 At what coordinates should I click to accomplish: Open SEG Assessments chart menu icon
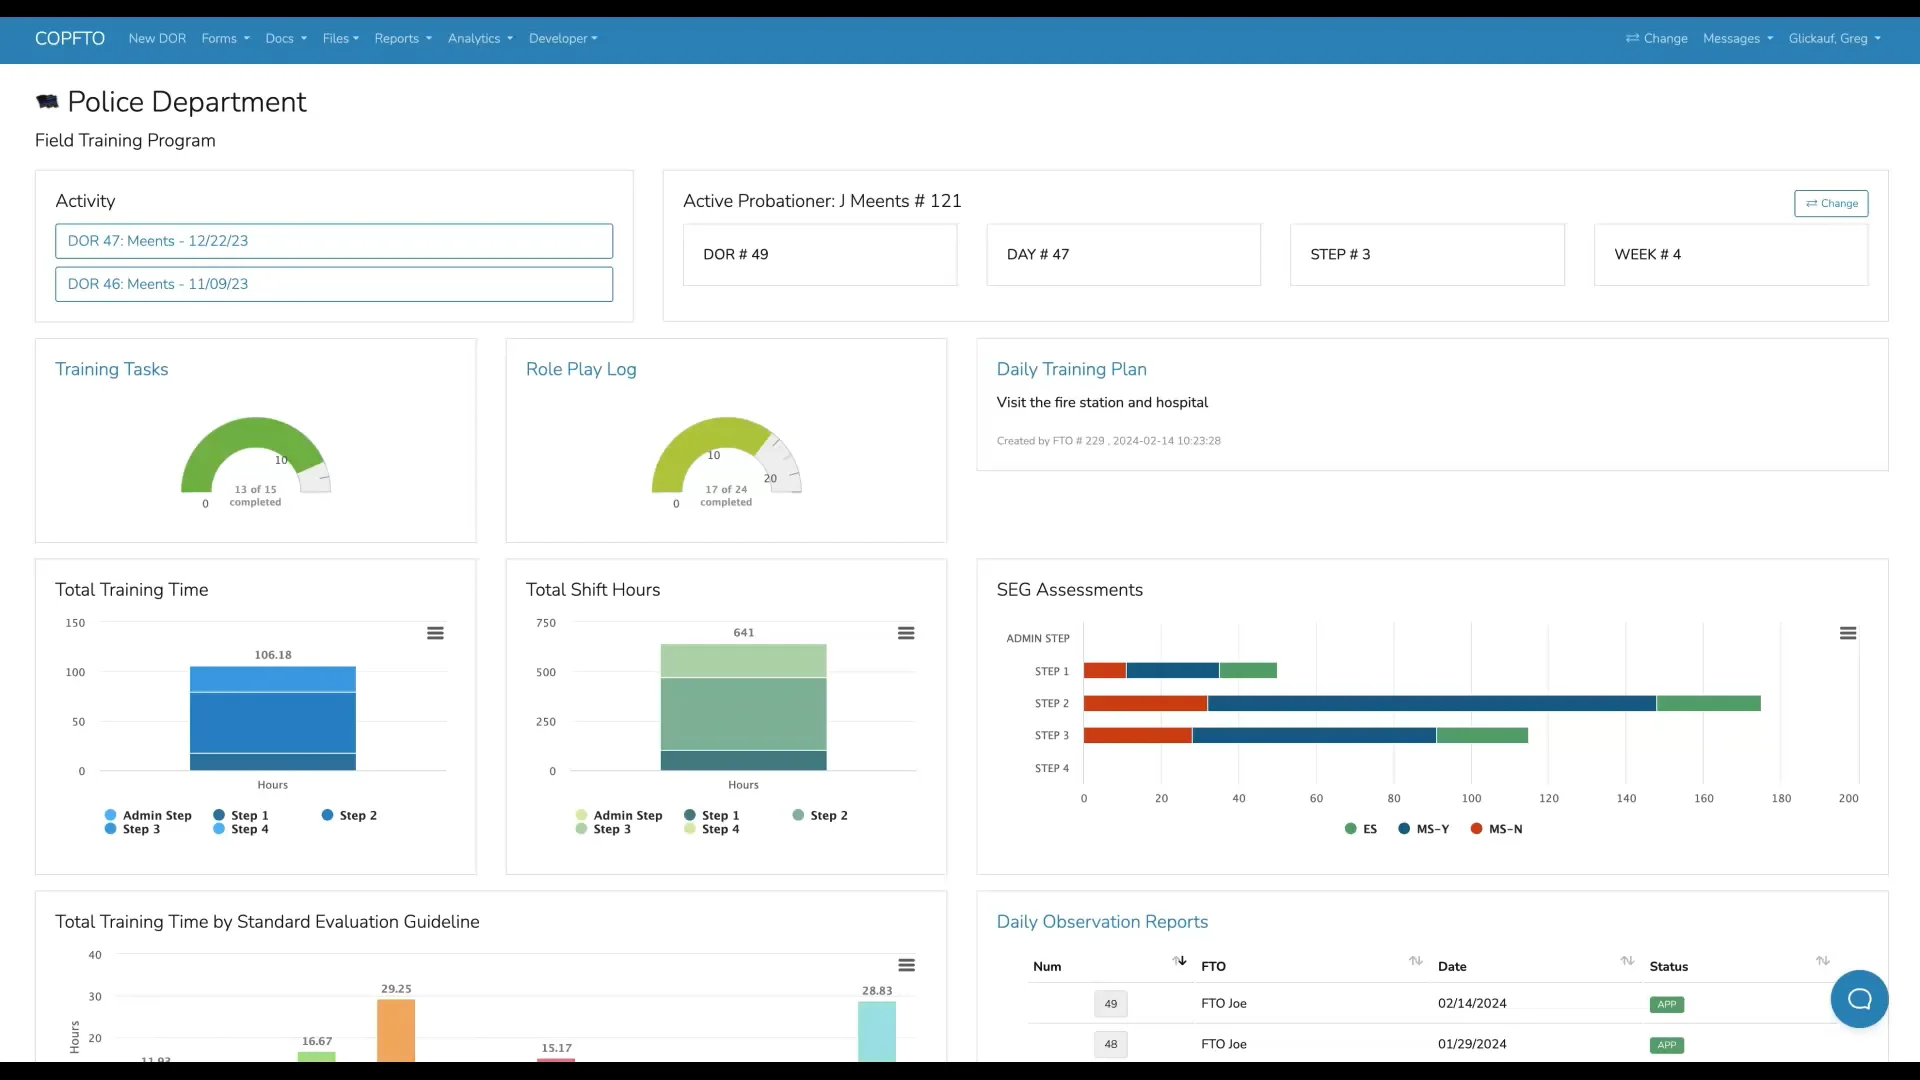click(1848, 633)
